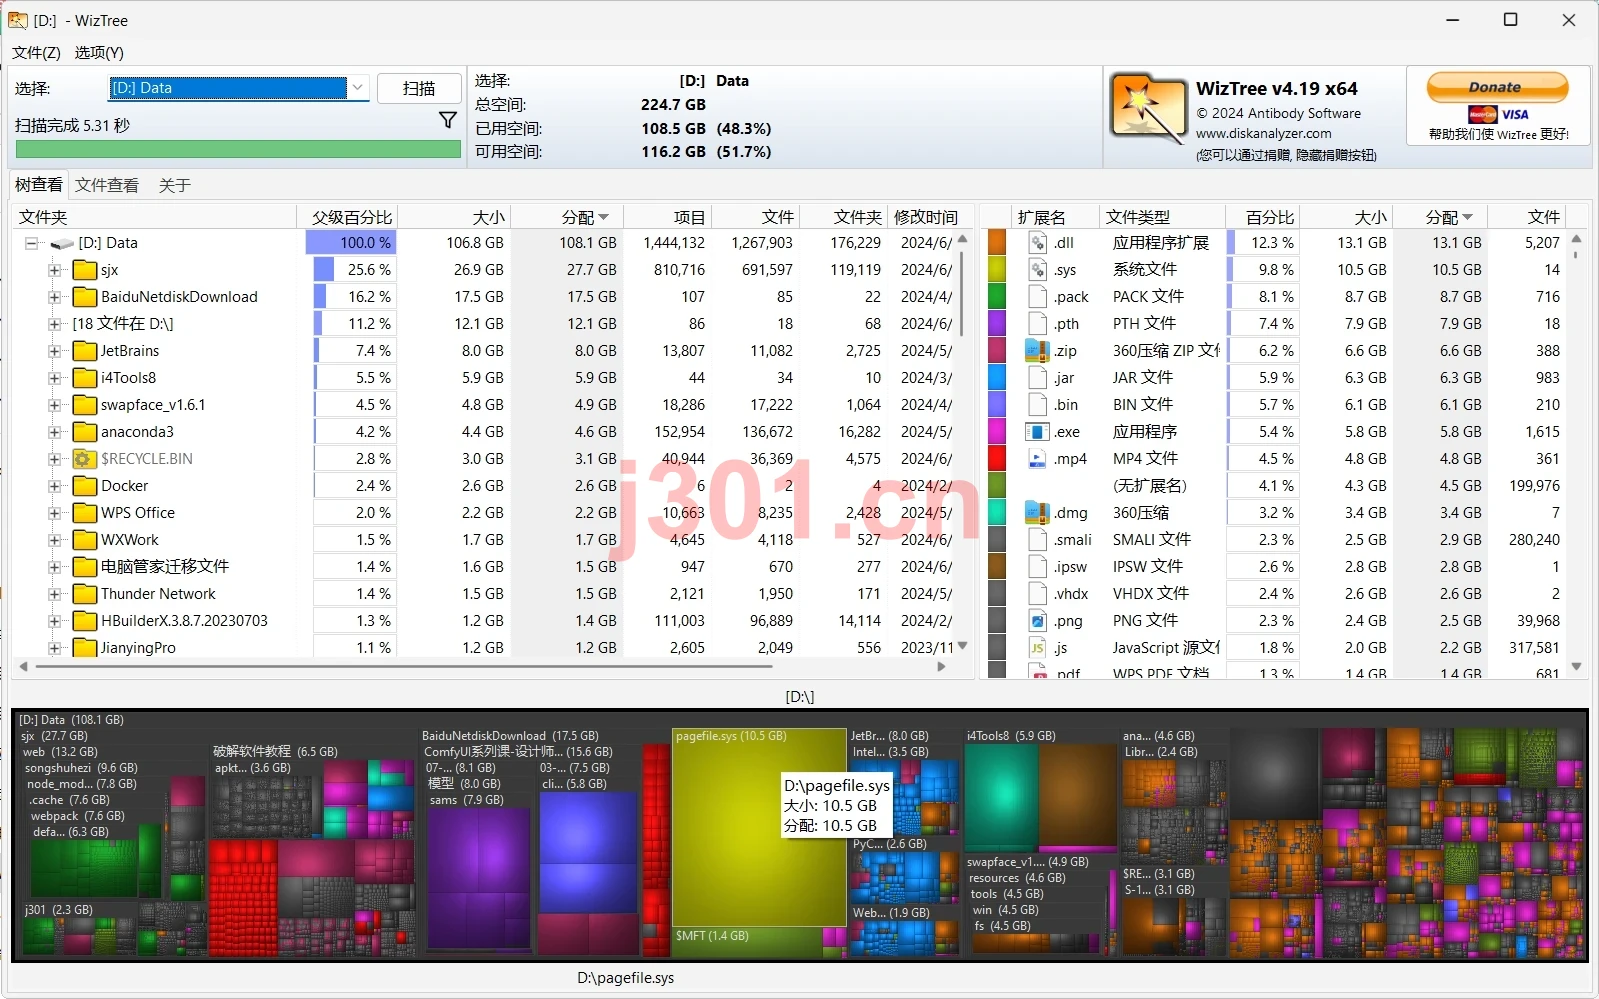Screen dimensions: 1599x999
Task: Click the .sys file type icon
Action: [1037, 269]
